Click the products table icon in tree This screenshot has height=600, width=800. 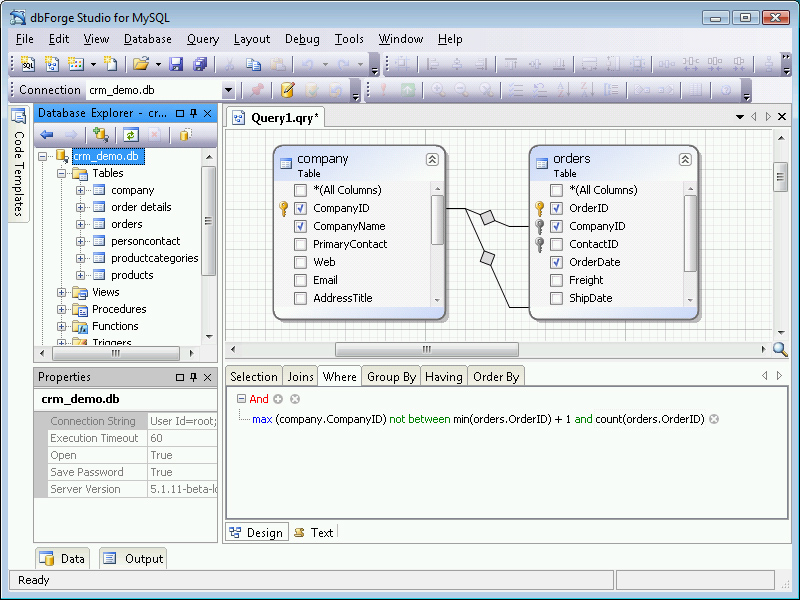[x=99, y=275]
